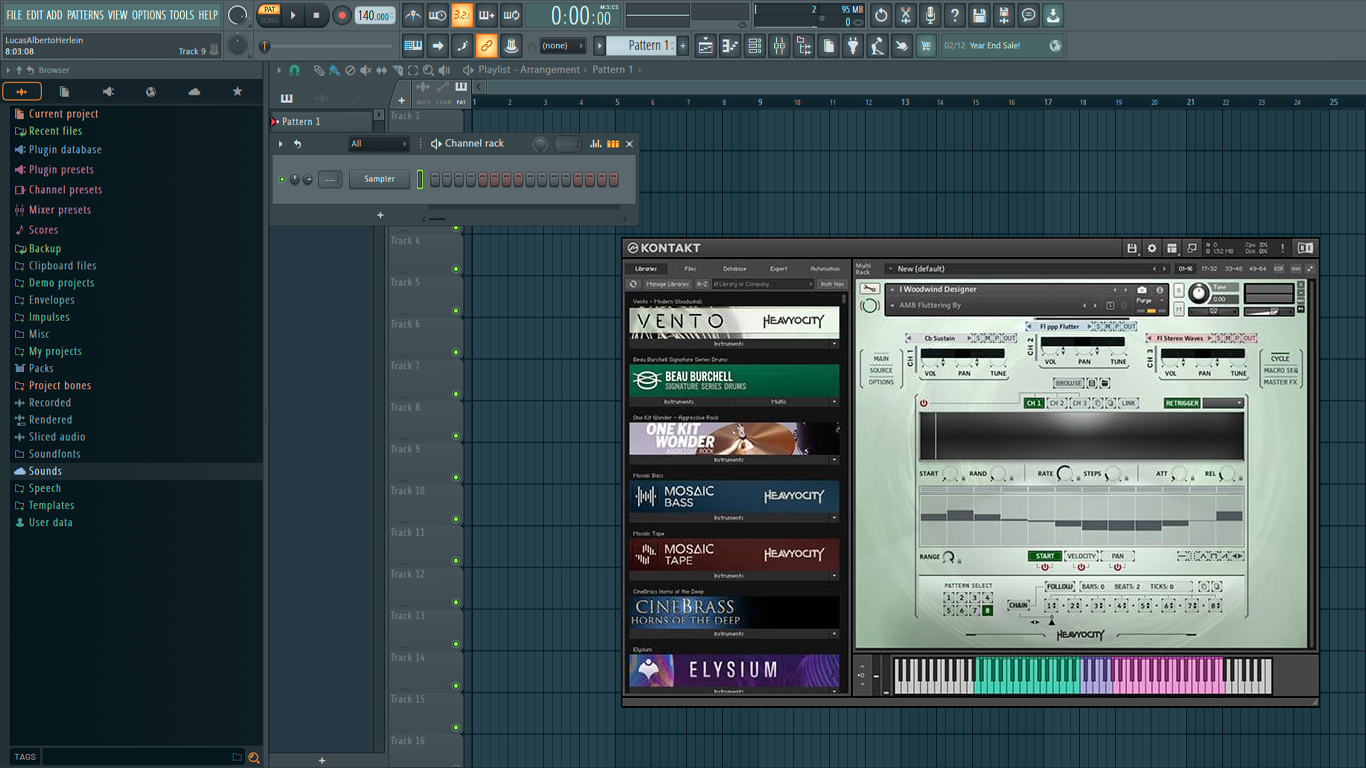The width and height of the screenshot is (1366, 768).
Task: Stop playback with the stop button
Action: coord(316,15)
